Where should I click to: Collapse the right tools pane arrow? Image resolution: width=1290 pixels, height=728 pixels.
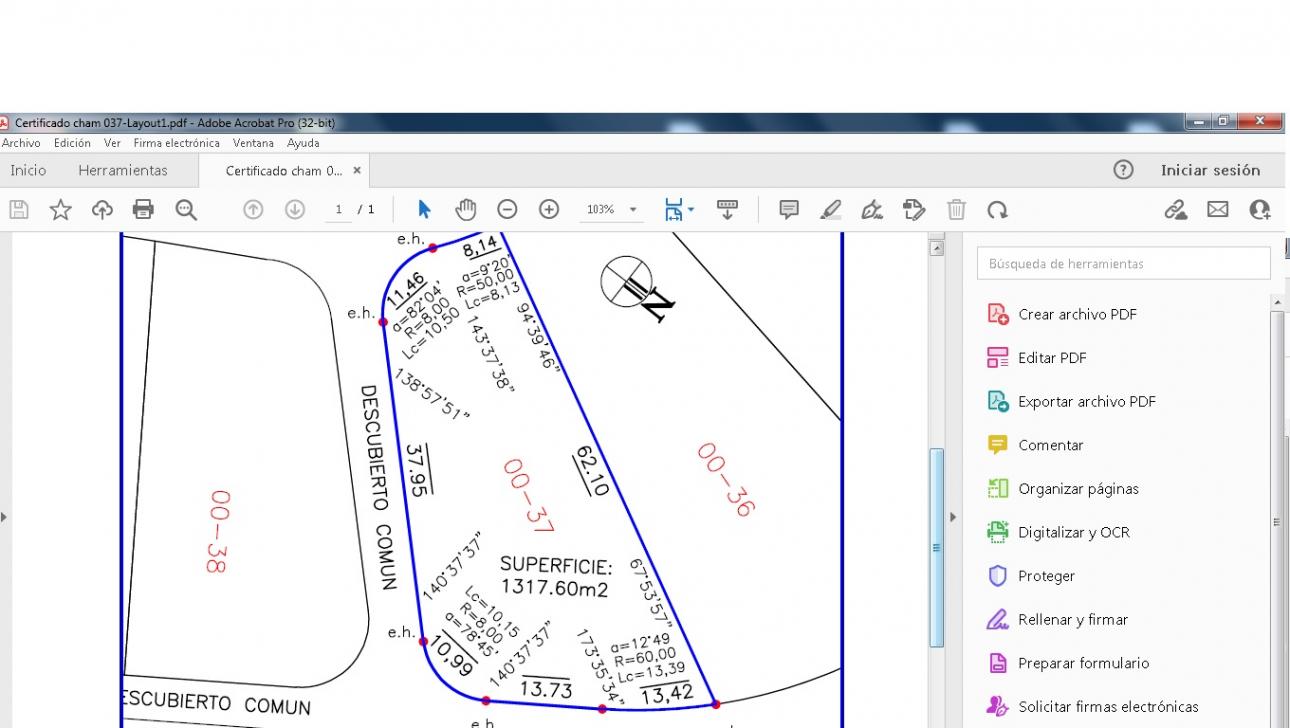point(952,518)
